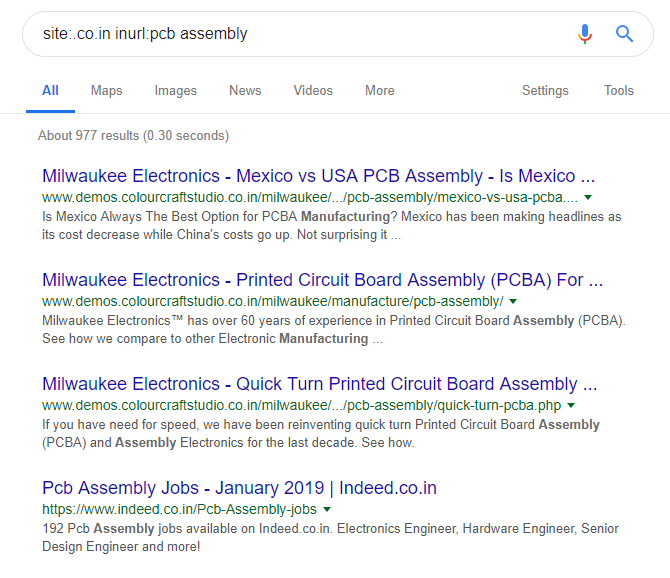
Task: Open Pcb Assembly Jobs Indeed.co.in result
Action: coord(239,488)
